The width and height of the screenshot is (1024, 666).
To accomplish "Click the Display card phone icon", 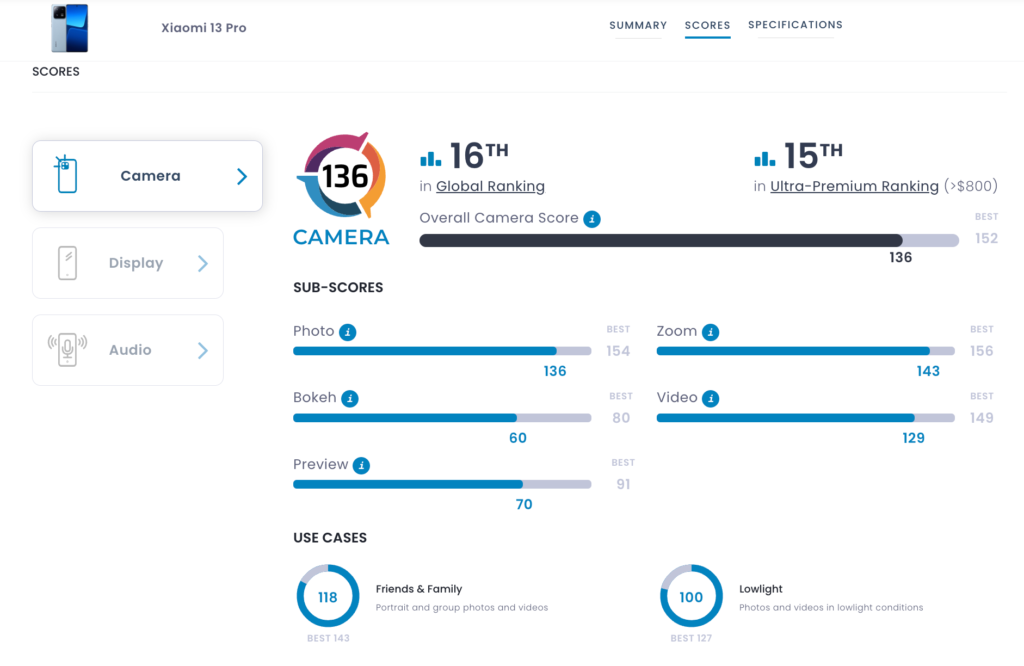I will tap(67, 263).
